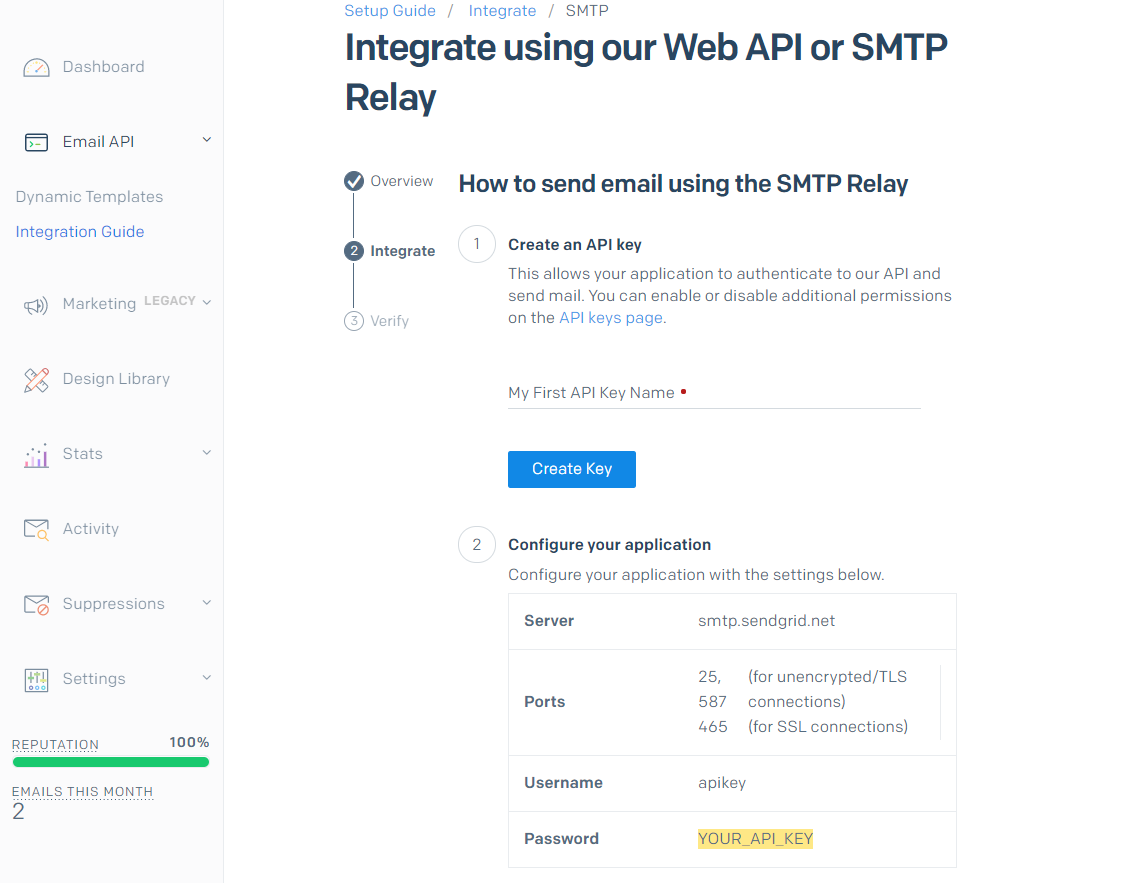Select Stats in the sidebar
This screenshot has height=883, width=1126.
[83, 454]
